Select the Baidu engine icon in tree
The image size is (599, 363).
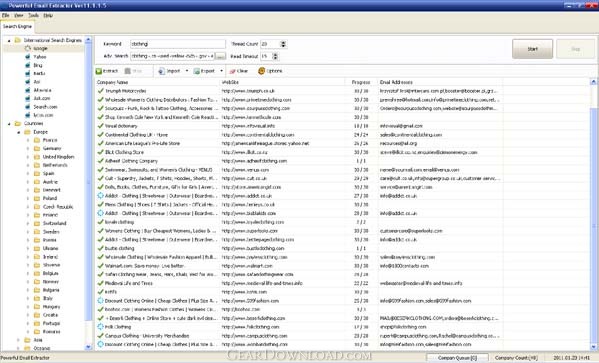28,73
